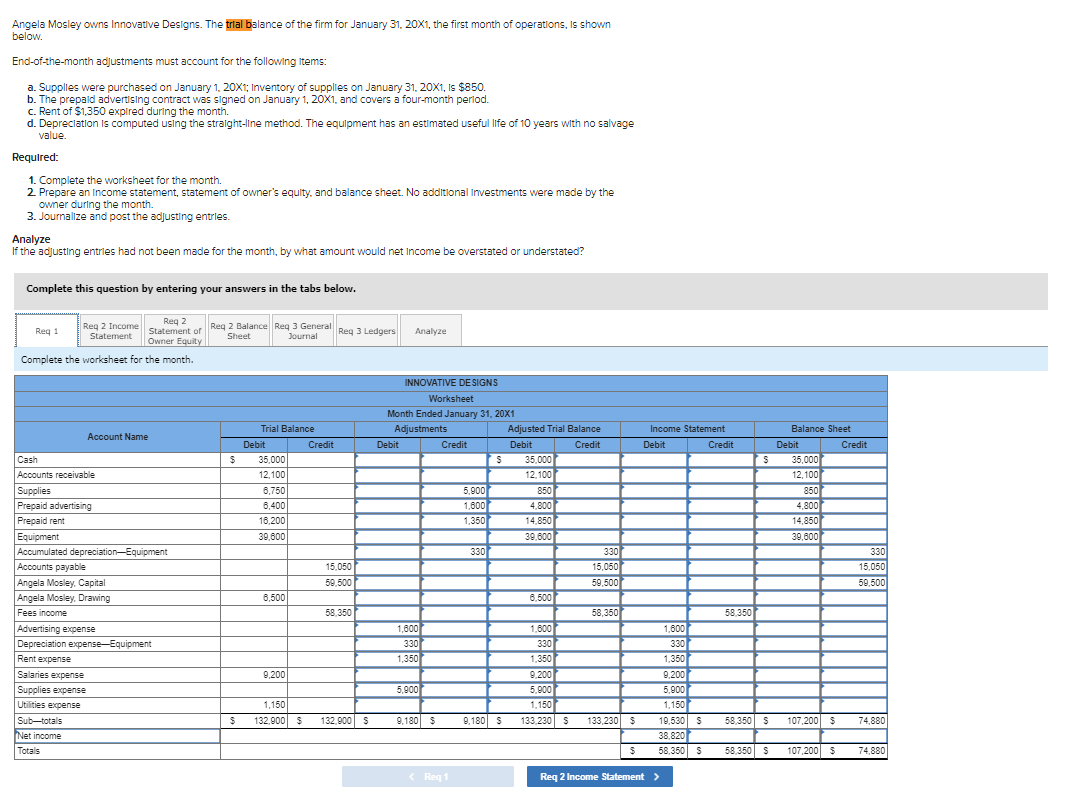Click the Account Name column header

[117, 437]
